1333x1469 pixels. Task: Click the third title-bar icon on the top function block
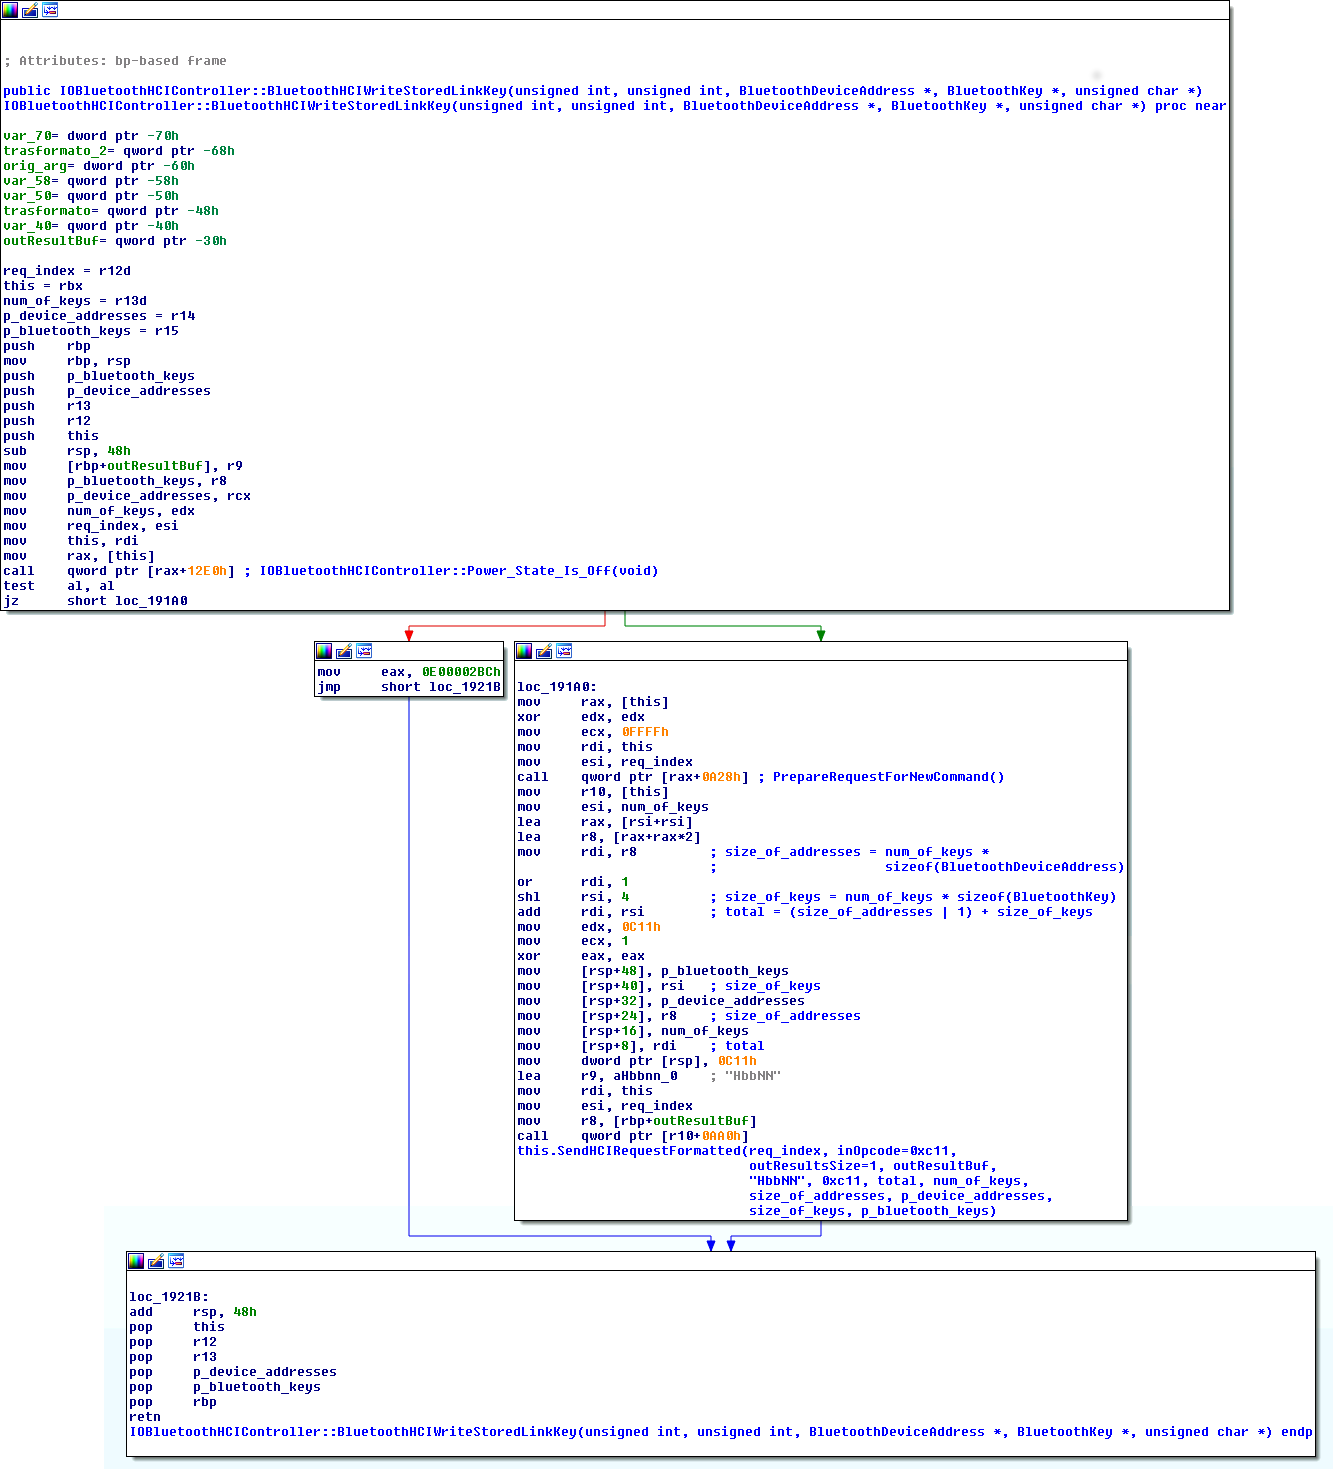pyautogui.click(x=50, y=10)
